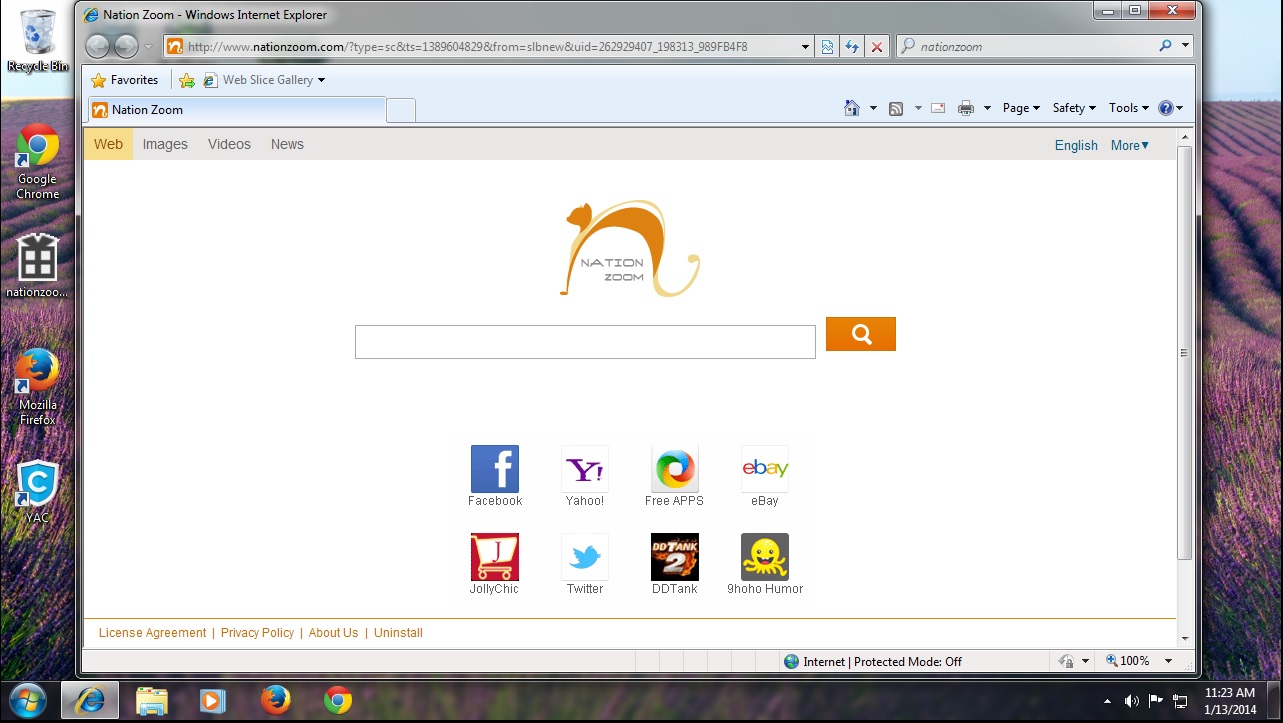Select the nationzoo... desktop icon

tap(37, 266)
